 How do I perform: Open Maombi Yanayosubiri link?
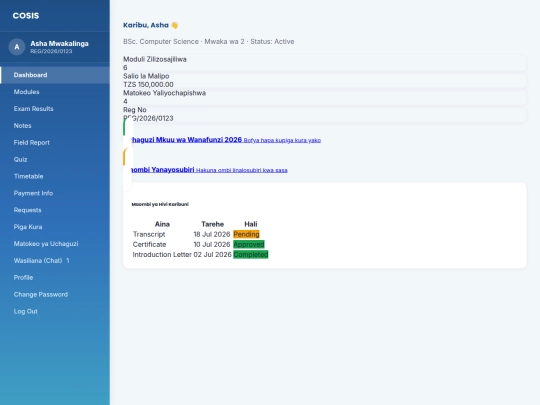point(162,169)
